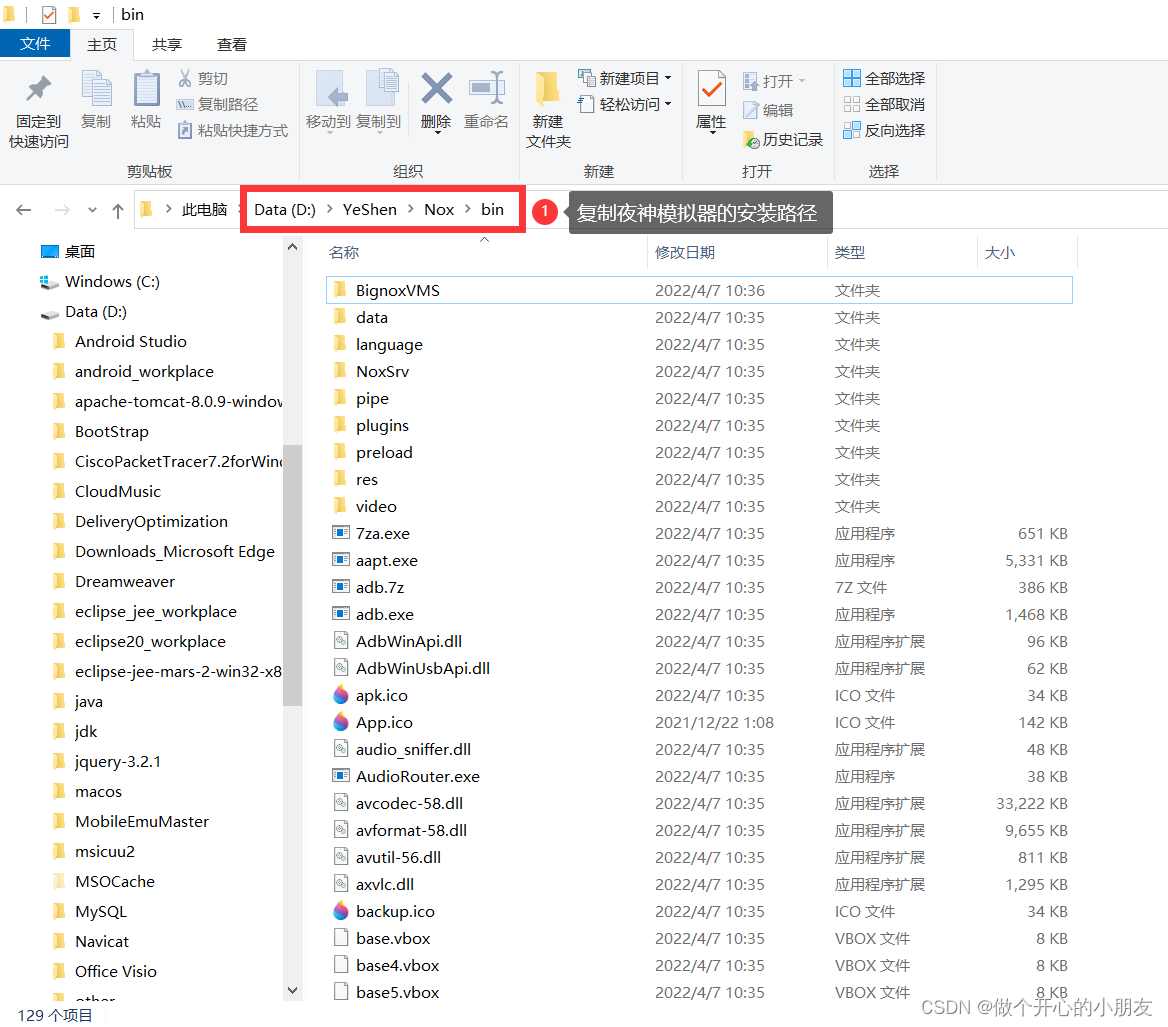Image resolution: width=1168 pixels, height=1027 pixels.
Task: Click sidebar scrollbar down arrow
Action: point(292,990)
